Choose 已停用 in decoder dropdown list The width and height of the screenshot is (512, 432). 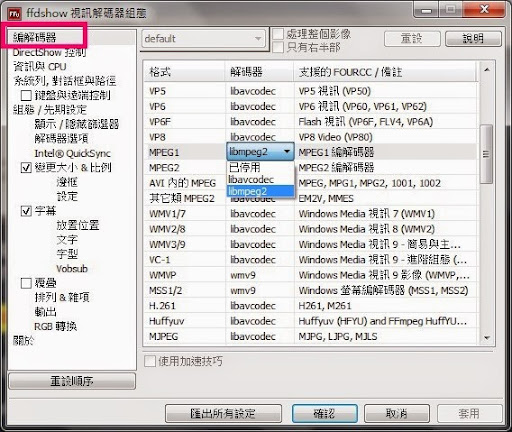[260, 167]
